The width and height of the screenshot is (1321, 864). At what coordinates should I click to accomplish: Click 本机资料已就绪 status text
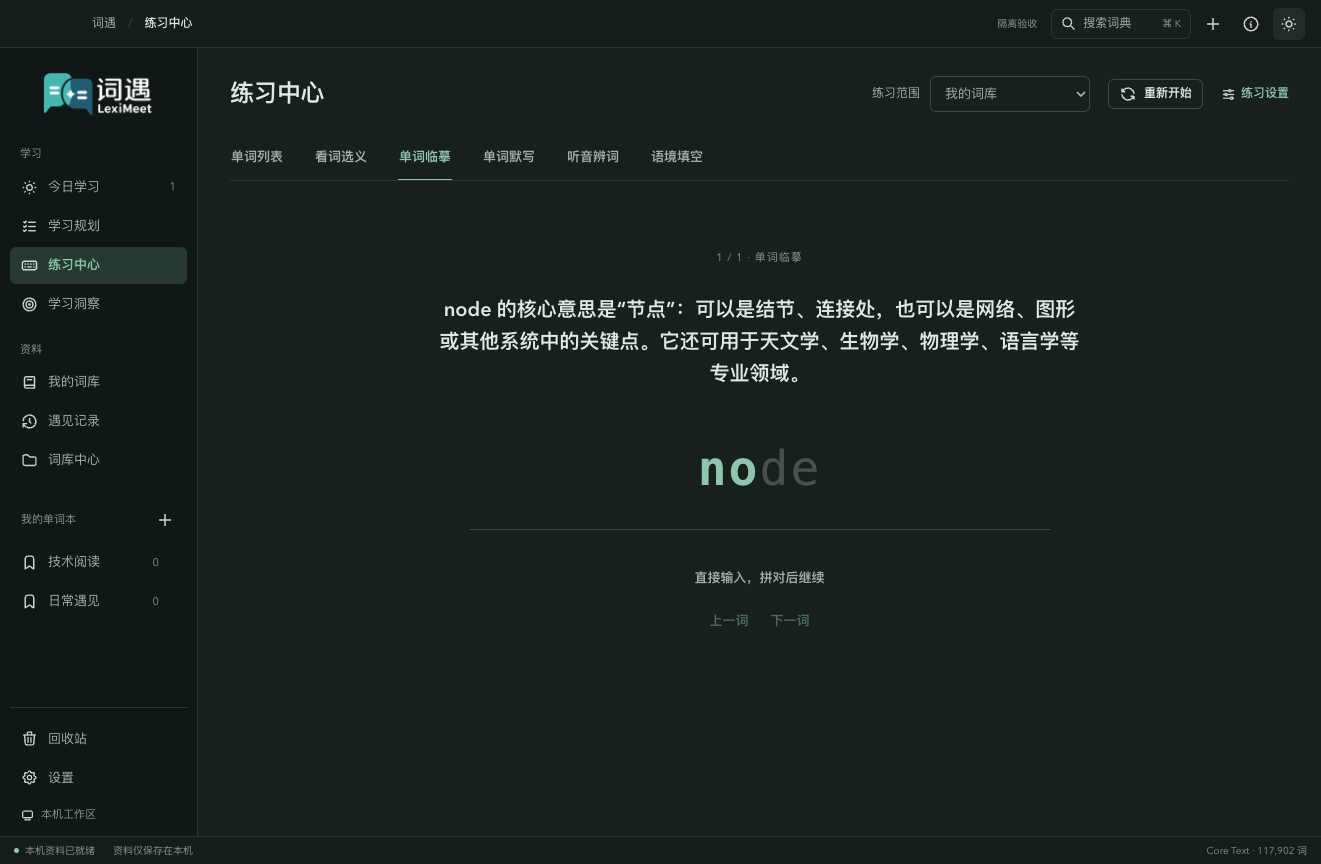click(x=60, y=851)
